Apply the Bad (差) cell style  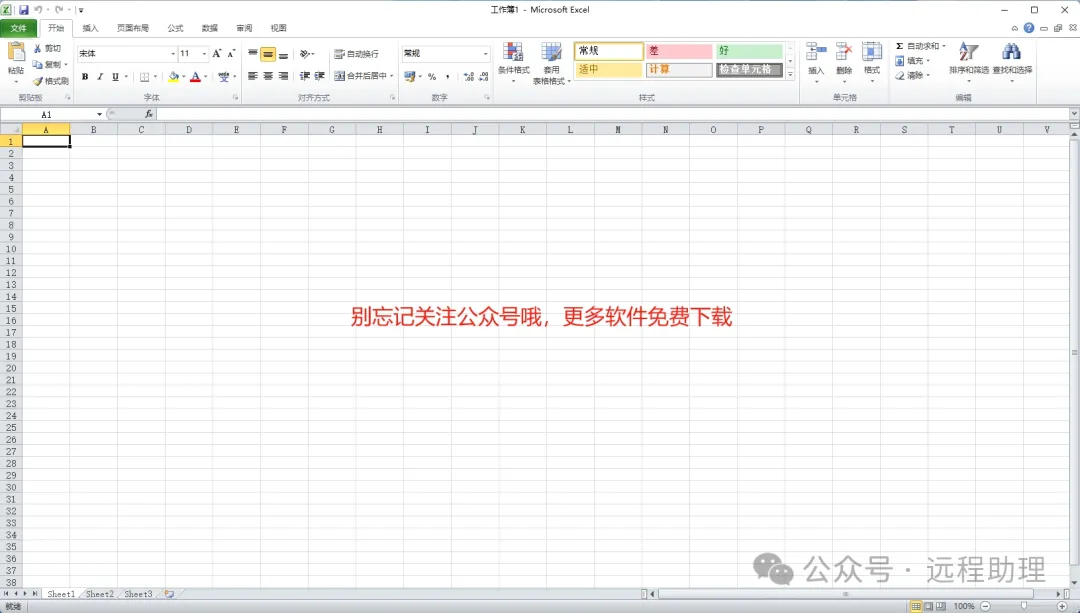[x=678, y=51]
